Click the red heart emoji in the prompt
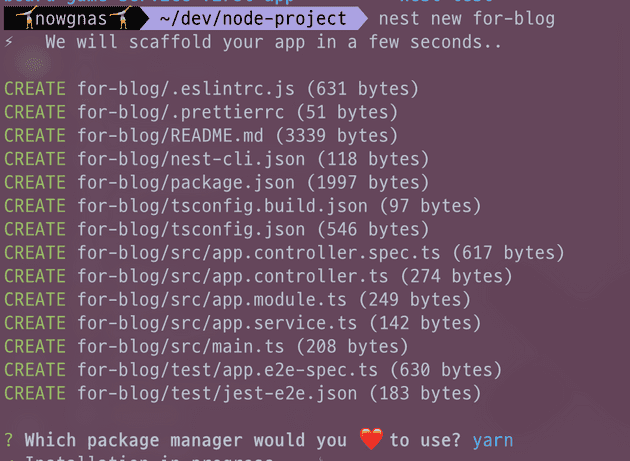The height and width of the screenshot is (461, 630). click(371, 439)
